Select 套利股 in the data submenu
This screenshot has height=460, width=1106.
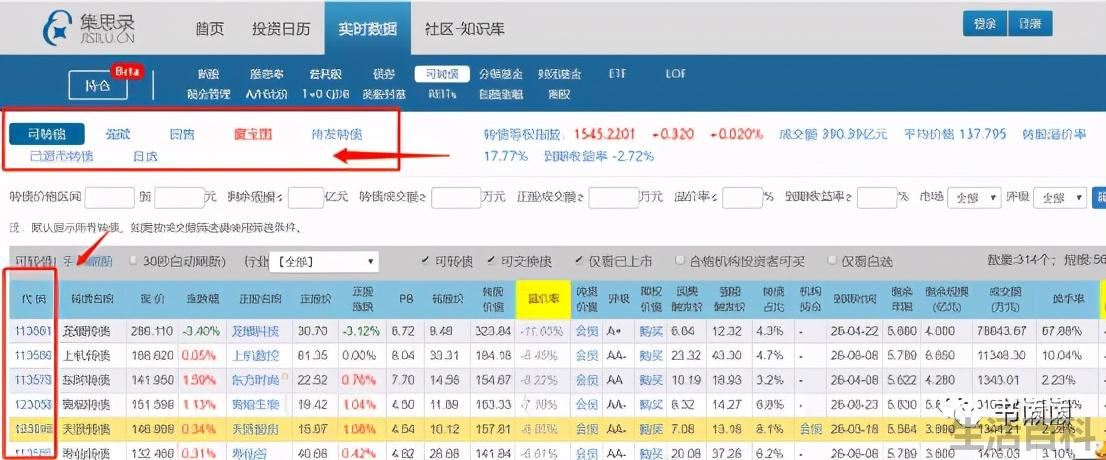coord(325,73)
